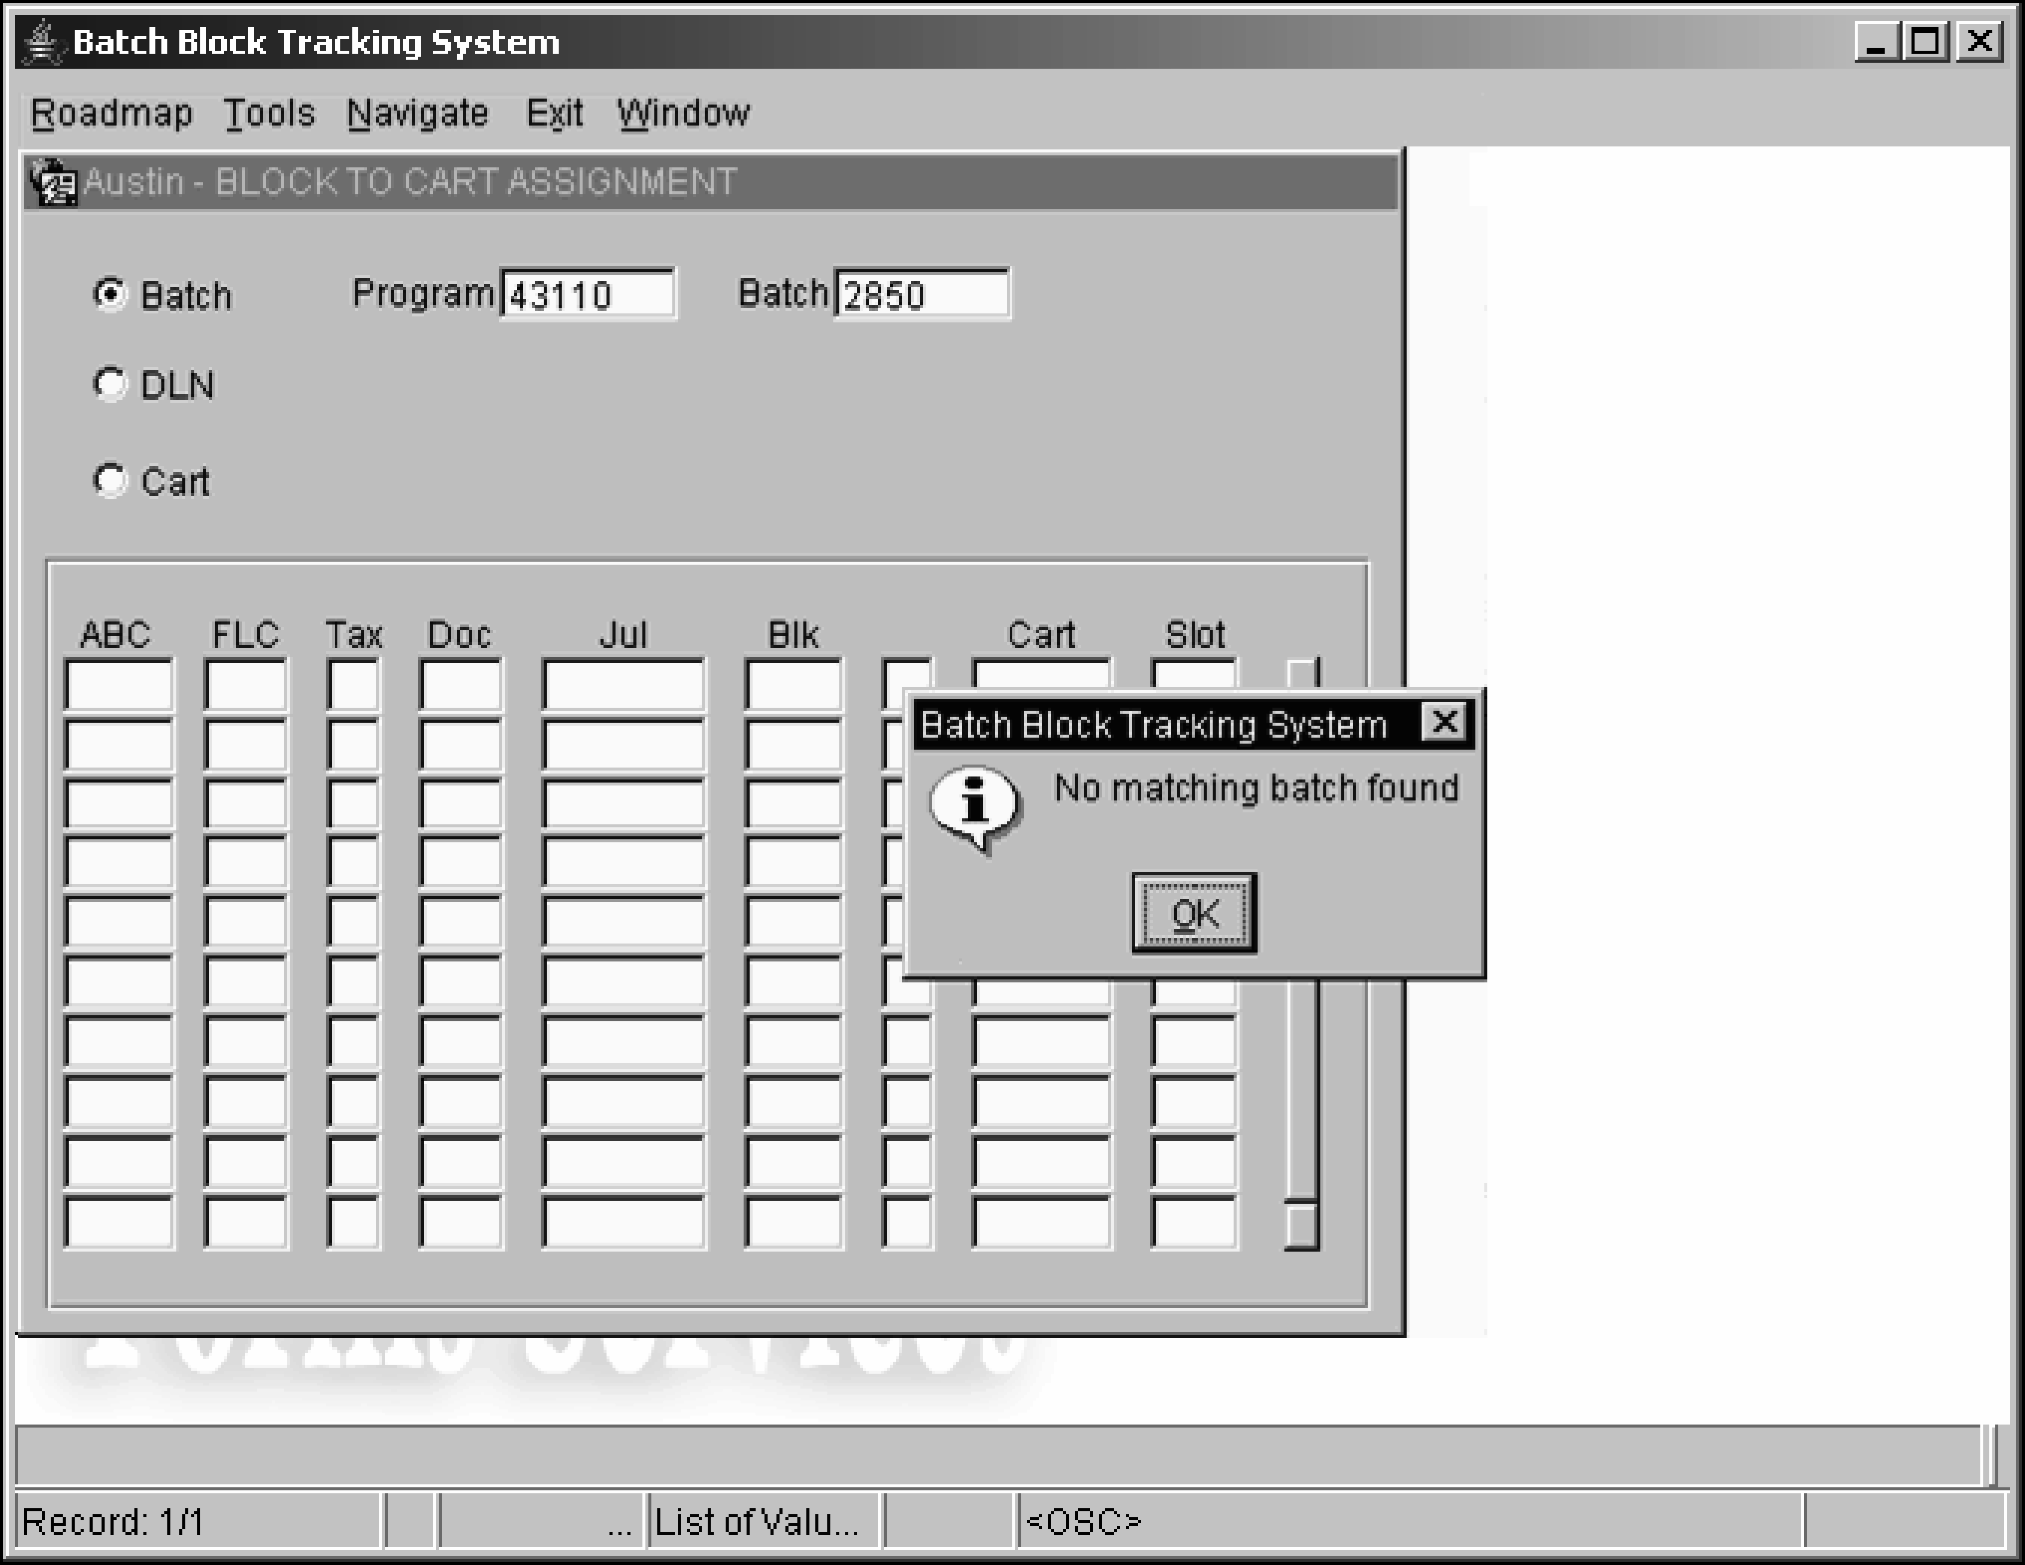This screenshot has width=2025, height=1565.
Task: Click the last row Jul field
Action: coord(623,1222)
